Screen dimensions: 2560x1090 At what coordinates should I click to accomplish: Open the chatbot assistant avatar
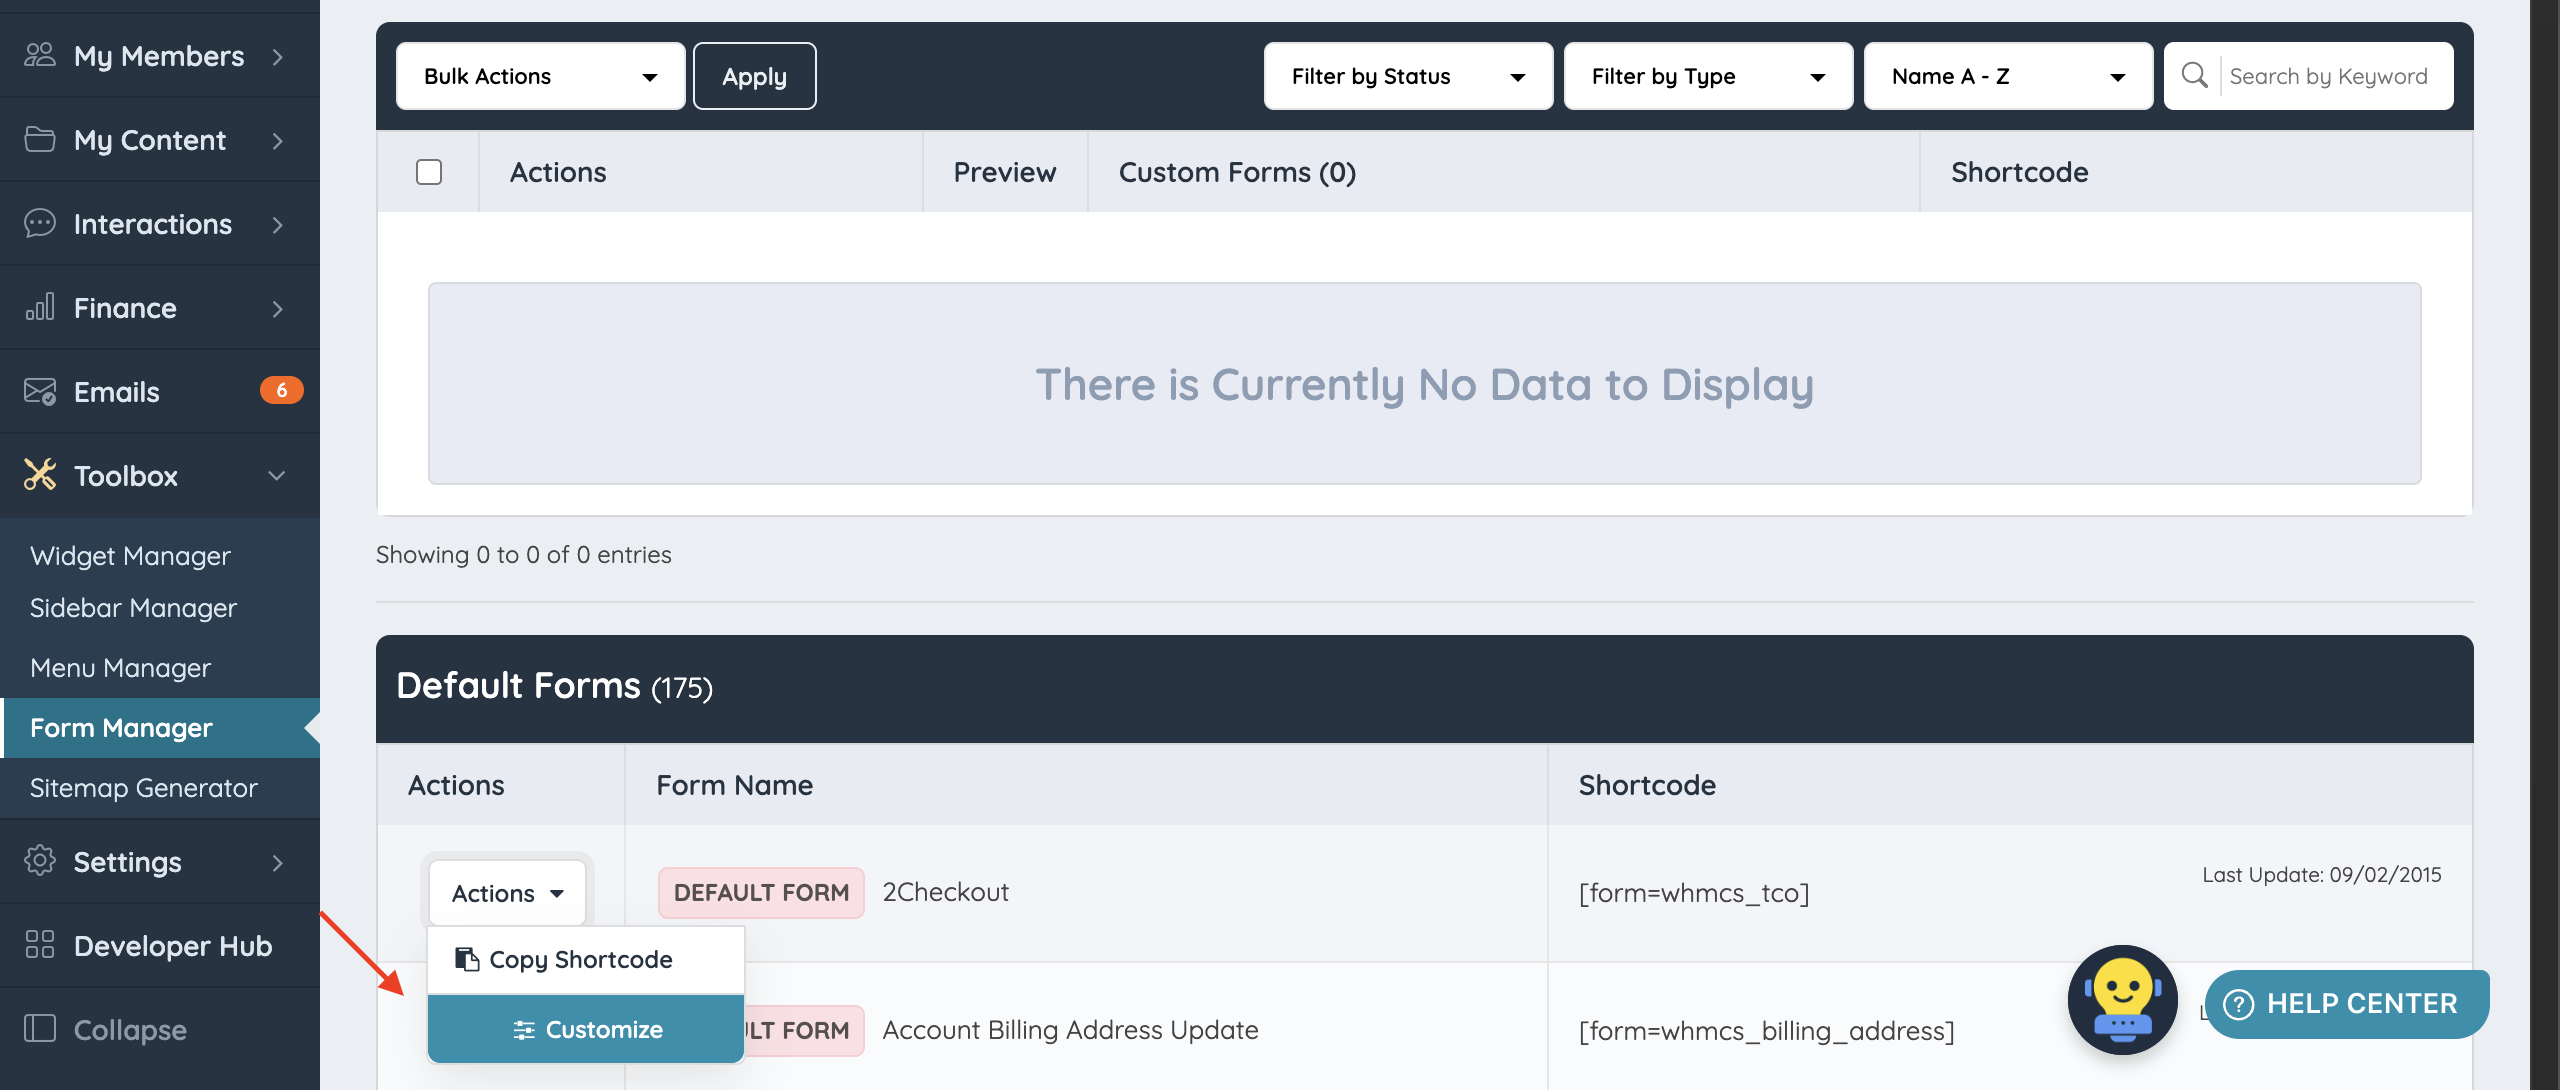(x=2122, y=999)
